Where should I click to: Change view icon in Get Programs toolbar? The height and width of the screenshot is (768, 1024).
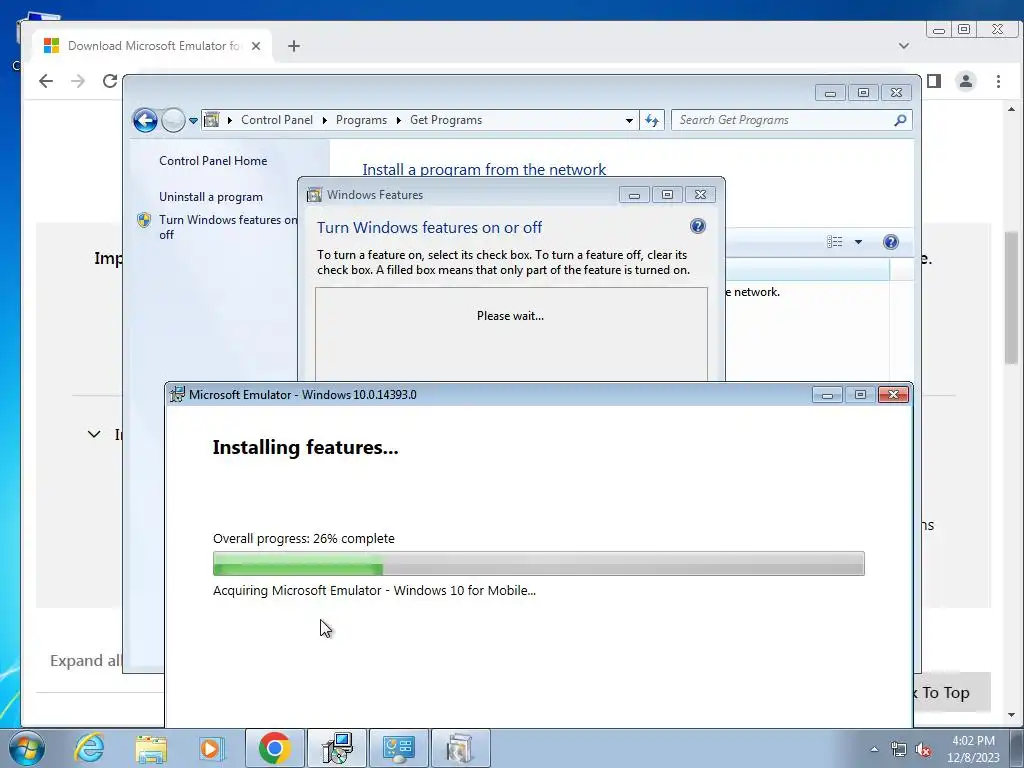pos(835,242)
